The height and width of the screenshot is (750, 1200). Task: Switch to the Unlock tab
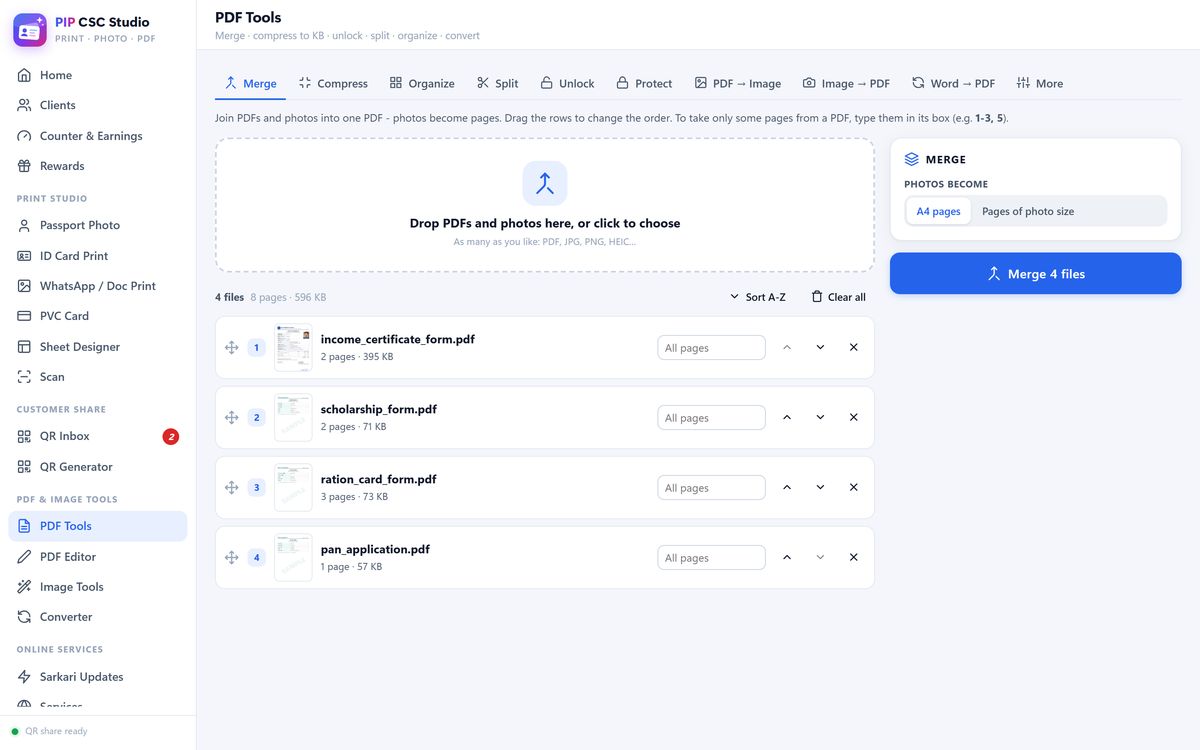point(567,83)
